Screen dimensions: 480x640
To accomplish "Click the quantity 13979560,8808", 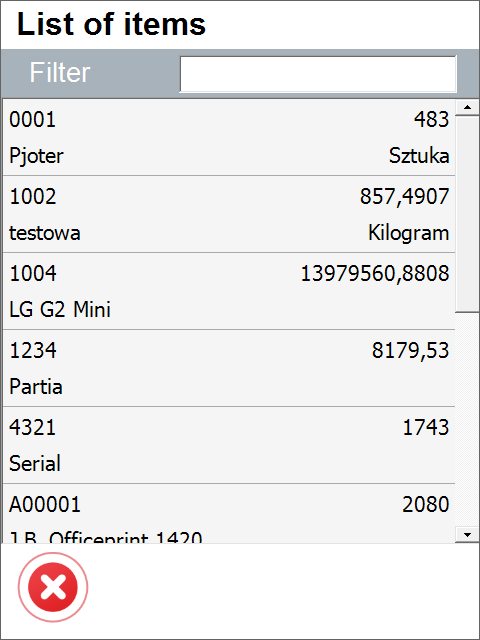I will coord(375,274).
